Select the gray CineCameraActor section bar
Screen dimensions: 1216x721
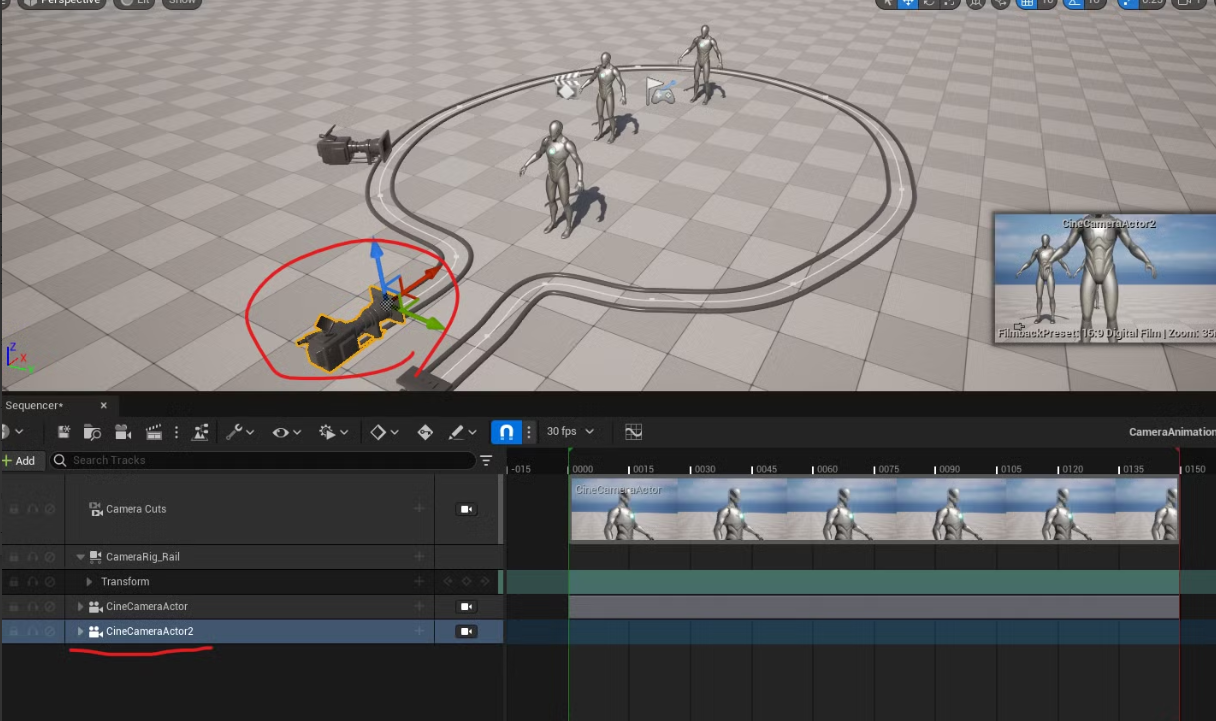874,607
